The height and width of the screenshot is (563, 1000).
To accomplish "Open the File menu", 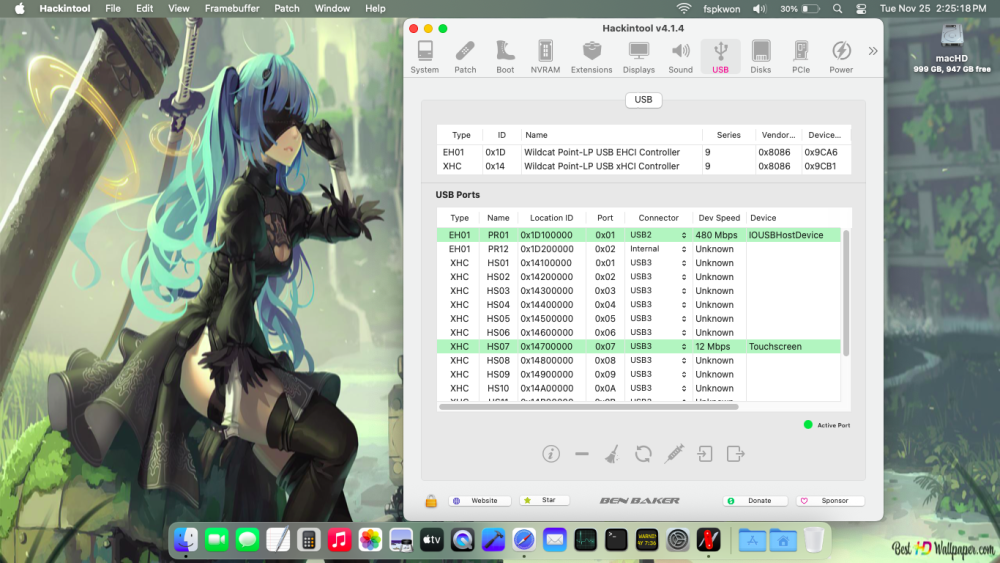I will click(113, 8).
